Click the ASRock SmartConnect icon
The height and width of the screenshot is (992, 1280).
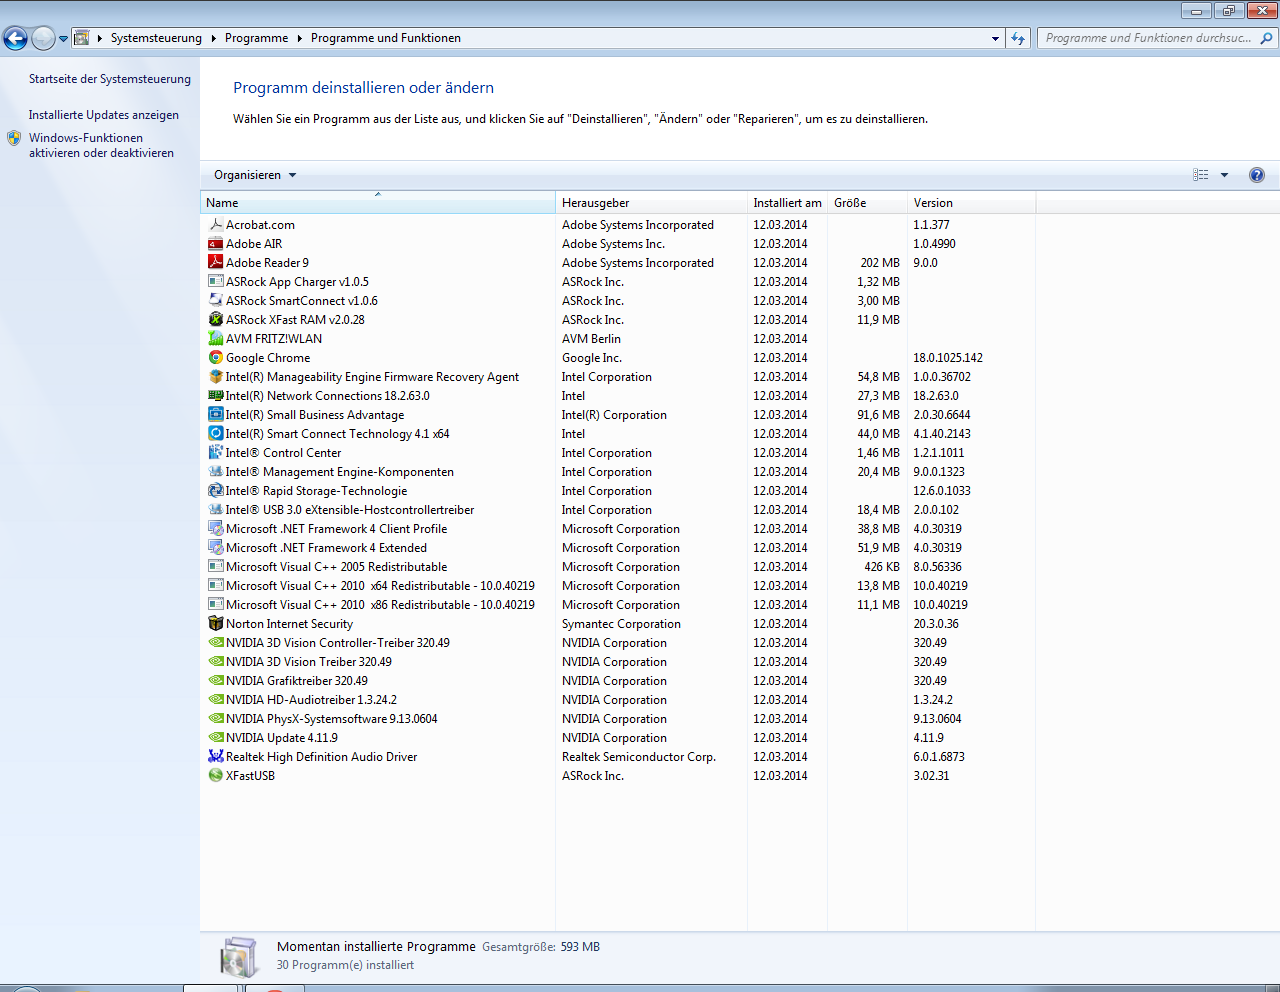pyautogui.click(x=215, y=301)
